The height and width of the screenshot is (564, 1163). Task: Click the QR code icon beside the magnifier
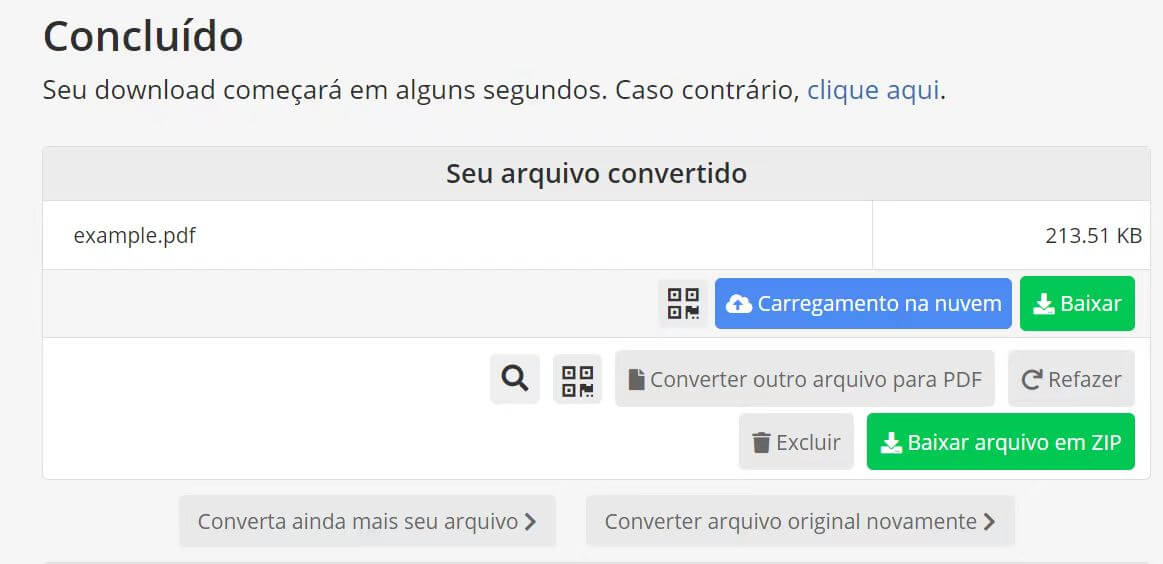click(x=578, y=379)
